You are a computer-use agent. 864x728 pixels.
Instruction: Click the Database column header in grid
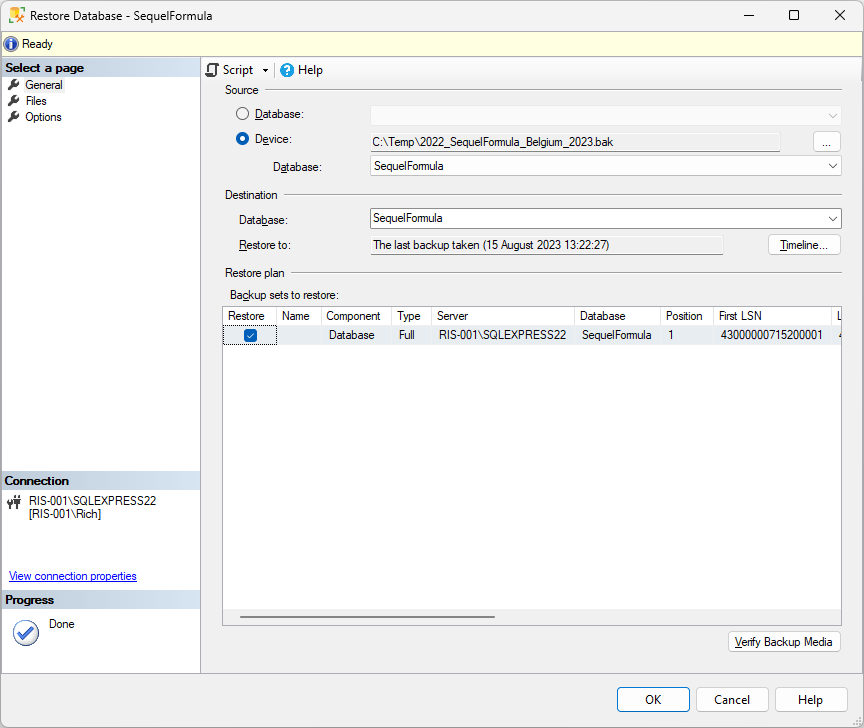coord(617,316)
